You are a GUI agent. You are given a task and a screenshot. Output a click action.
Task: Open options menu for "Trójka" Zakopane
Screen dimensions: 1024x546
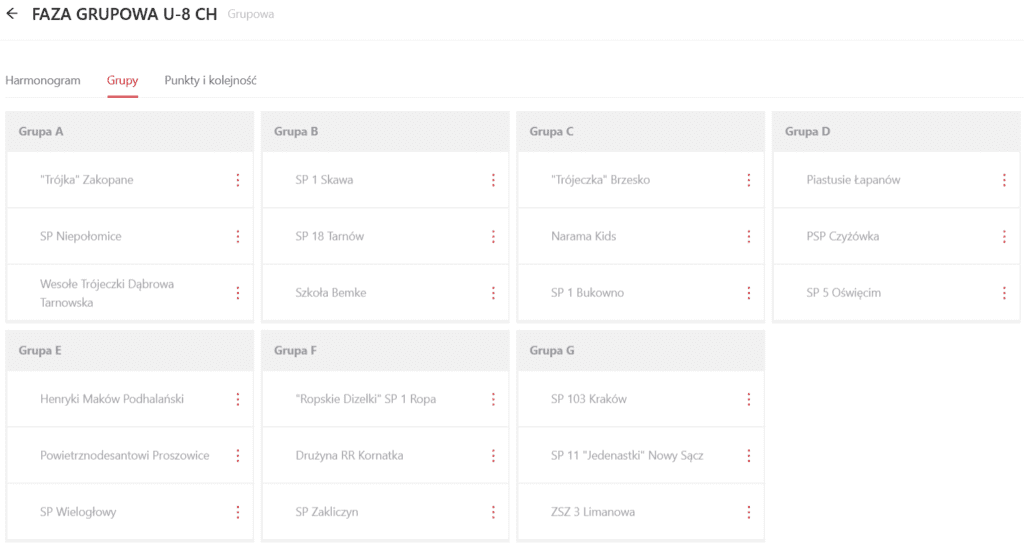point(238,180)
